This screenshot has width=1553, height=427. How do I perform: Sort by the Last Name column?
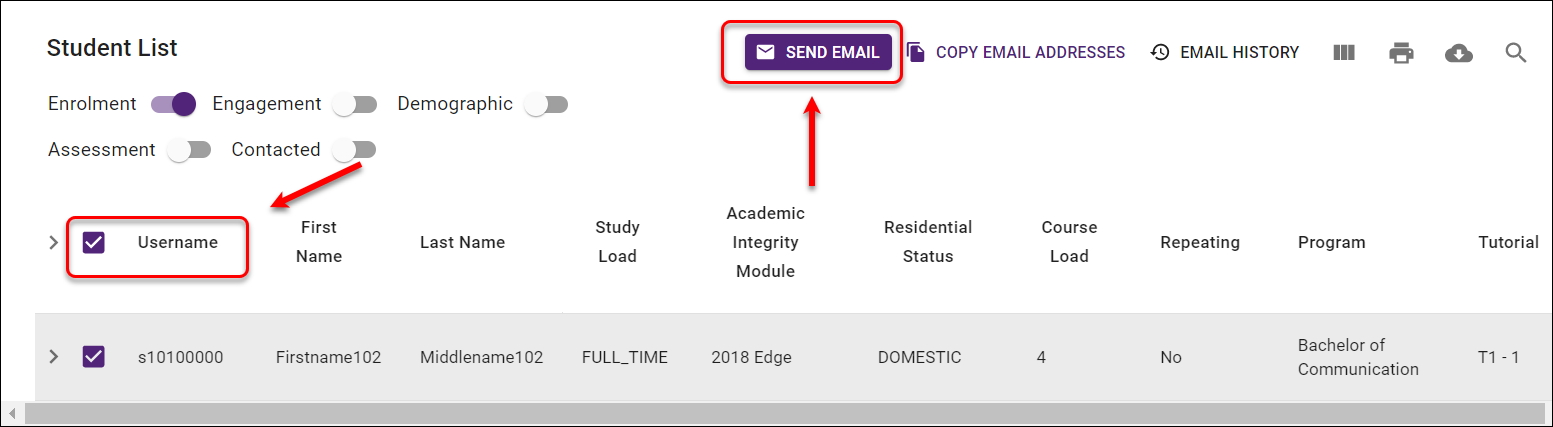click(x=462, y=242)
